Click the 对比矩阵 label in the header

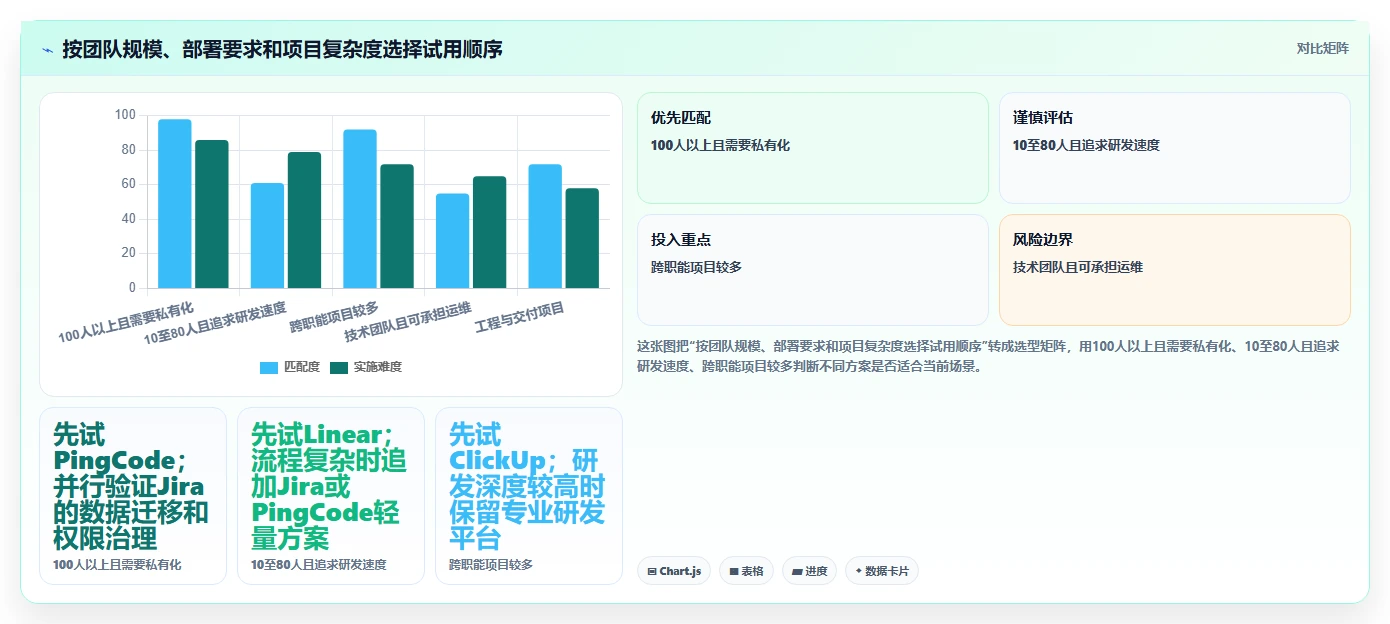(x=1322, y=48)
